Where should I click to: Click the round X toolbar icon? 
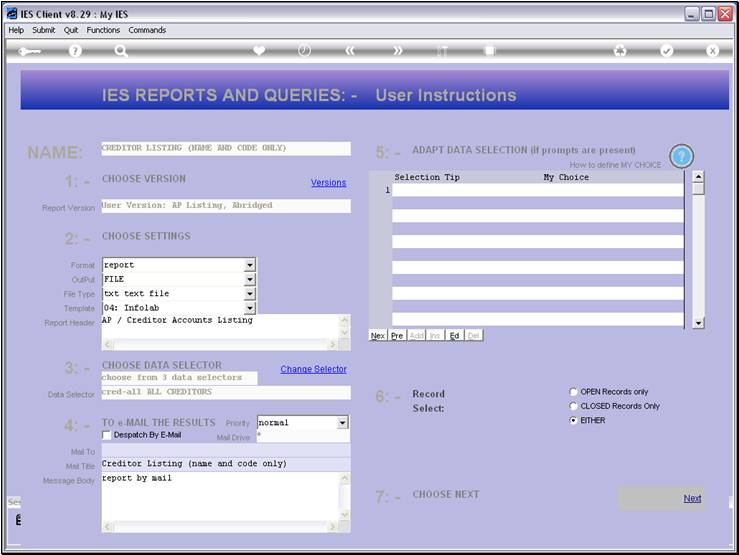click(712, 50)
